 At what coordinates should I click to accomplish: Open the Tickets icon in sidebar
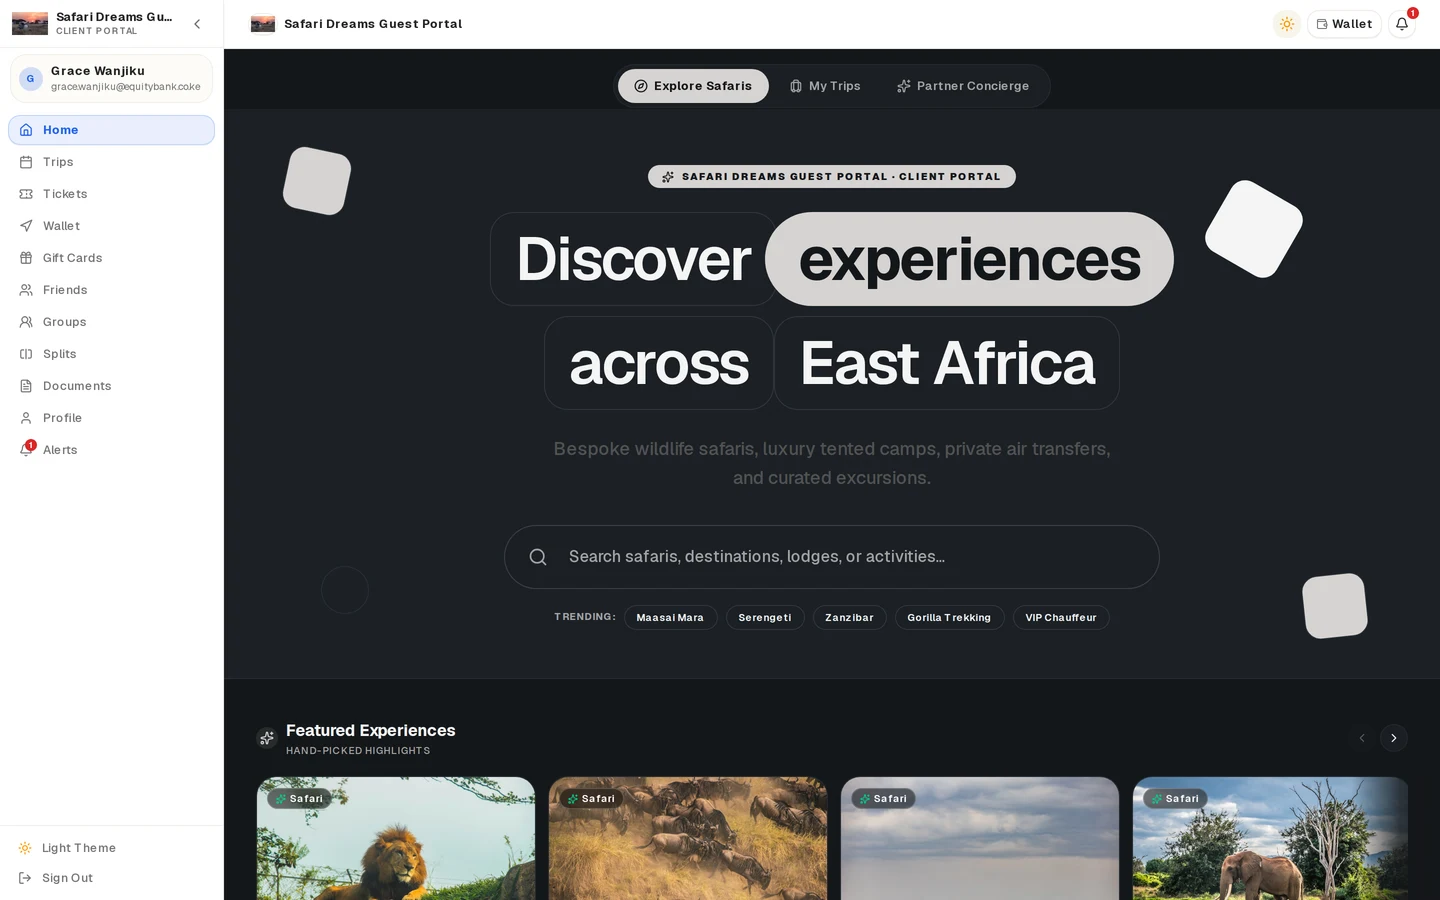[26, 194]
